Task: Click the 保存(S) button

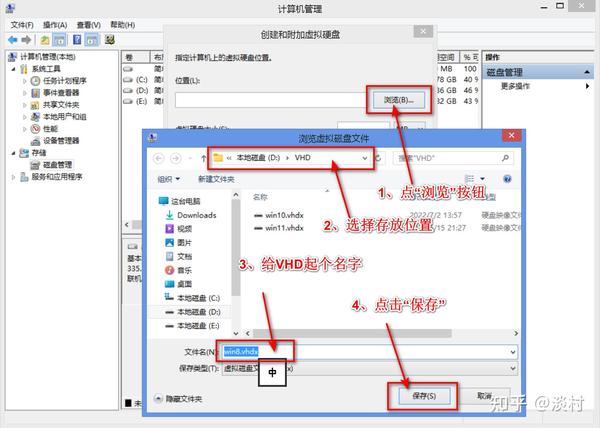Action: point(424,396)
